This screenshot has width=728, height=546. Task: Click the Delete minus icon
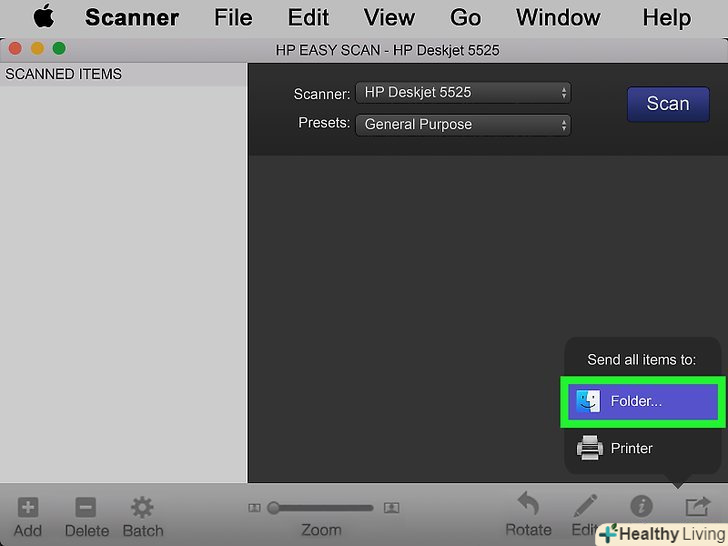(x=86, y=507)
